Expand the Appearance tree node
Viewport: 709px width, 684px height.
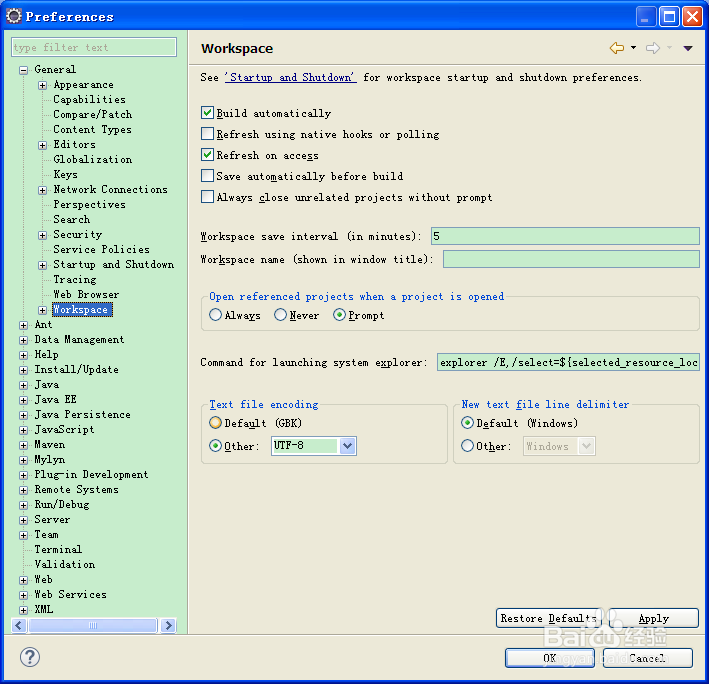click(43, 85)
